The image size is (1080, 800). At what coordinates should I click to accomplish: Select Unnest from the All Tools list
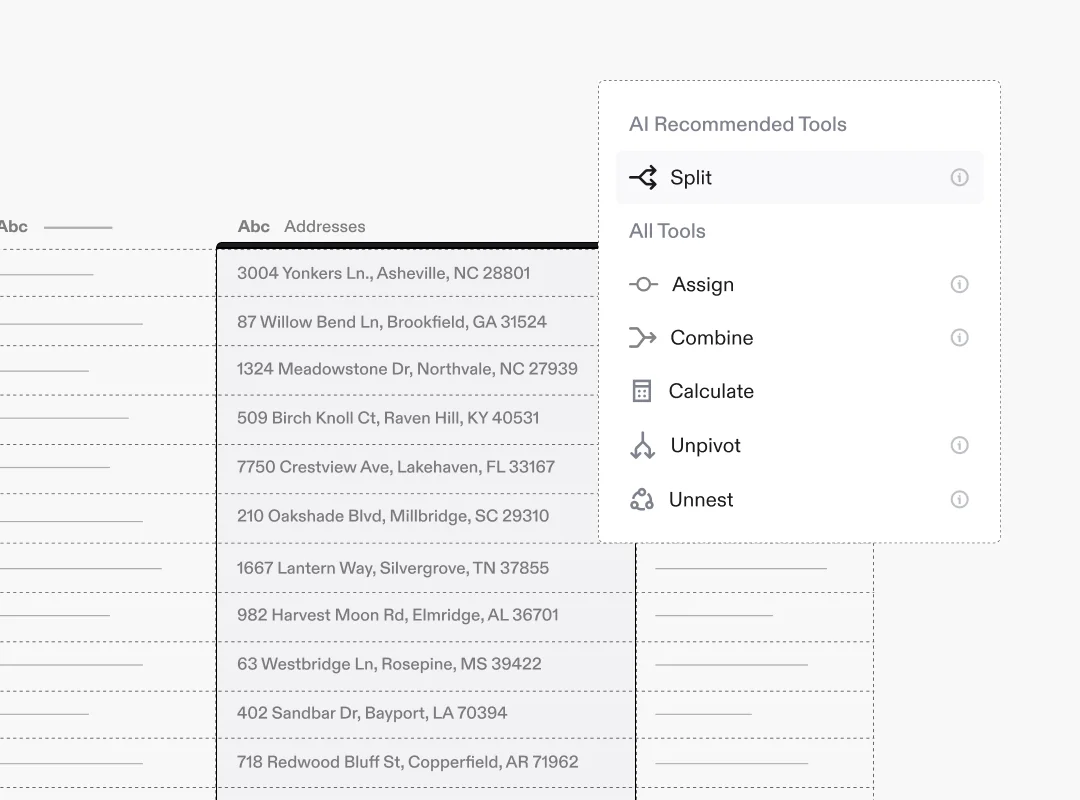click(701, 499)
